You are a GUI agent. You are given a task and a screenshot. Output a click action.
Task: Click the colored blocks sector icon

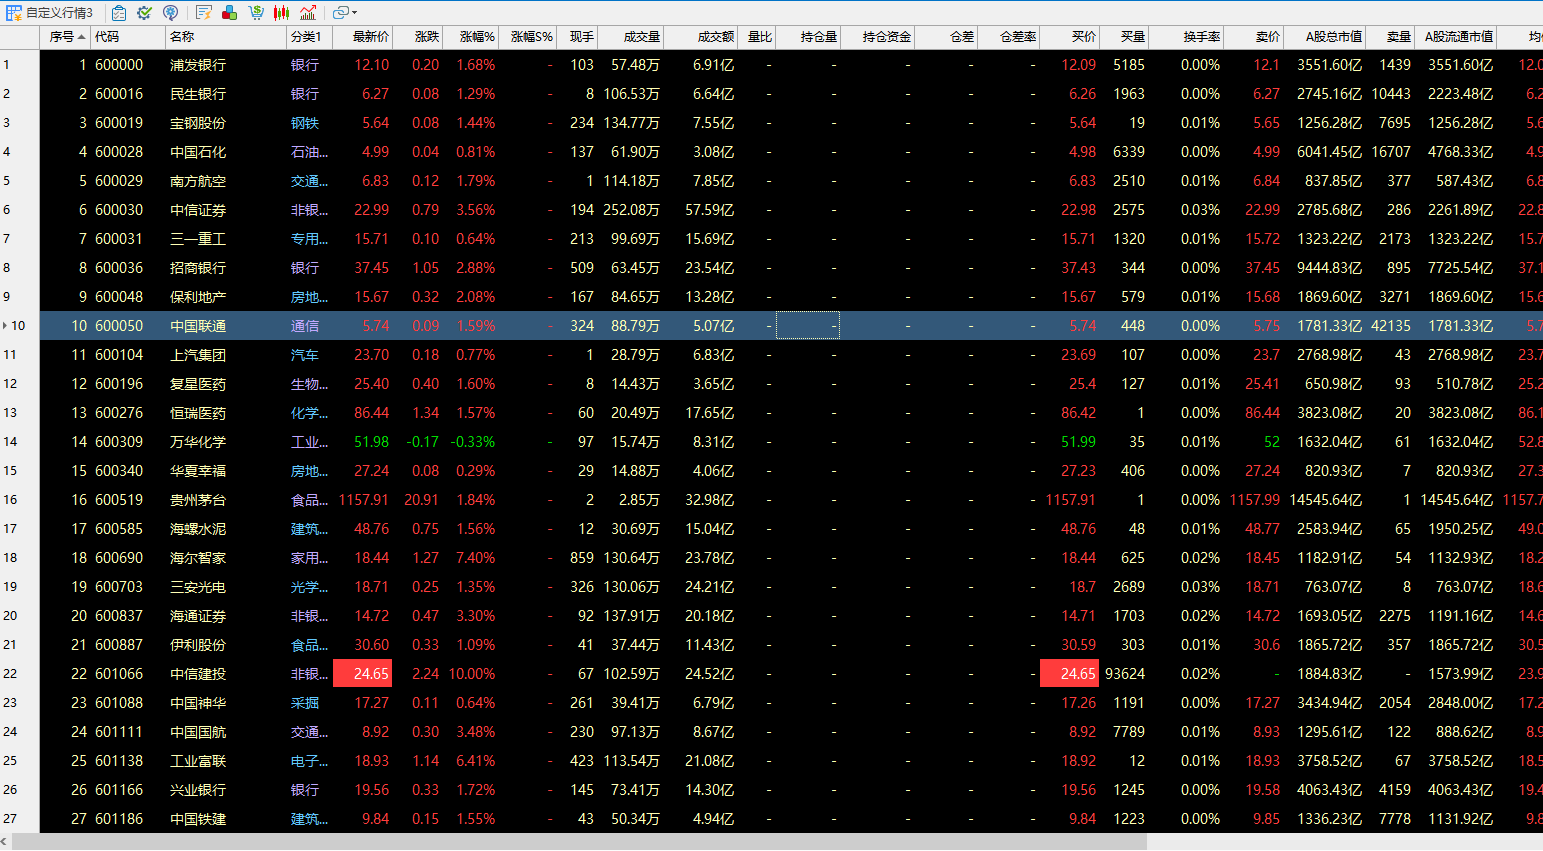[x=230, y=13]
